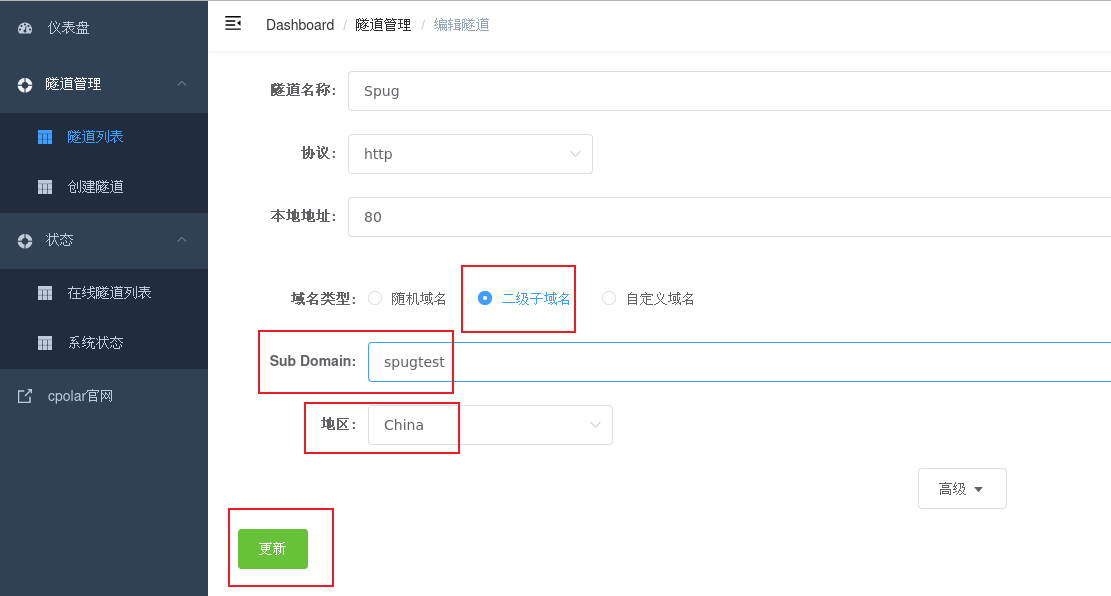Focus the 本地地址 field containing 80
1111x596 pixels.
click(x=730, y=217)
